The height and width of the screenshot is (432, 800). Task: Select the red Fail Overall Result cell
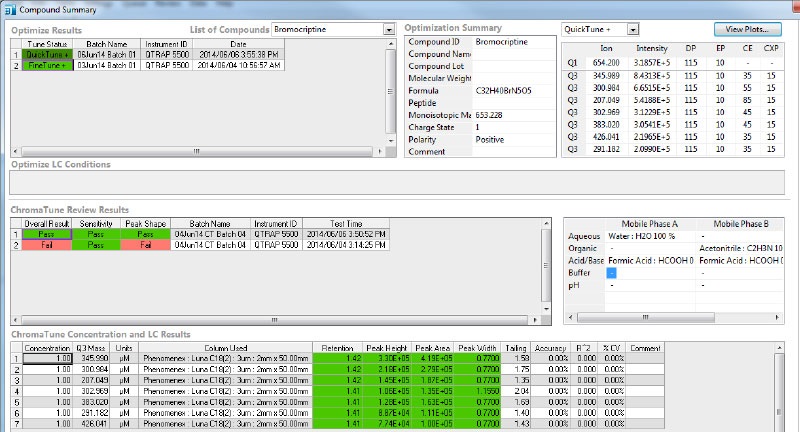(x=46, y=244)
